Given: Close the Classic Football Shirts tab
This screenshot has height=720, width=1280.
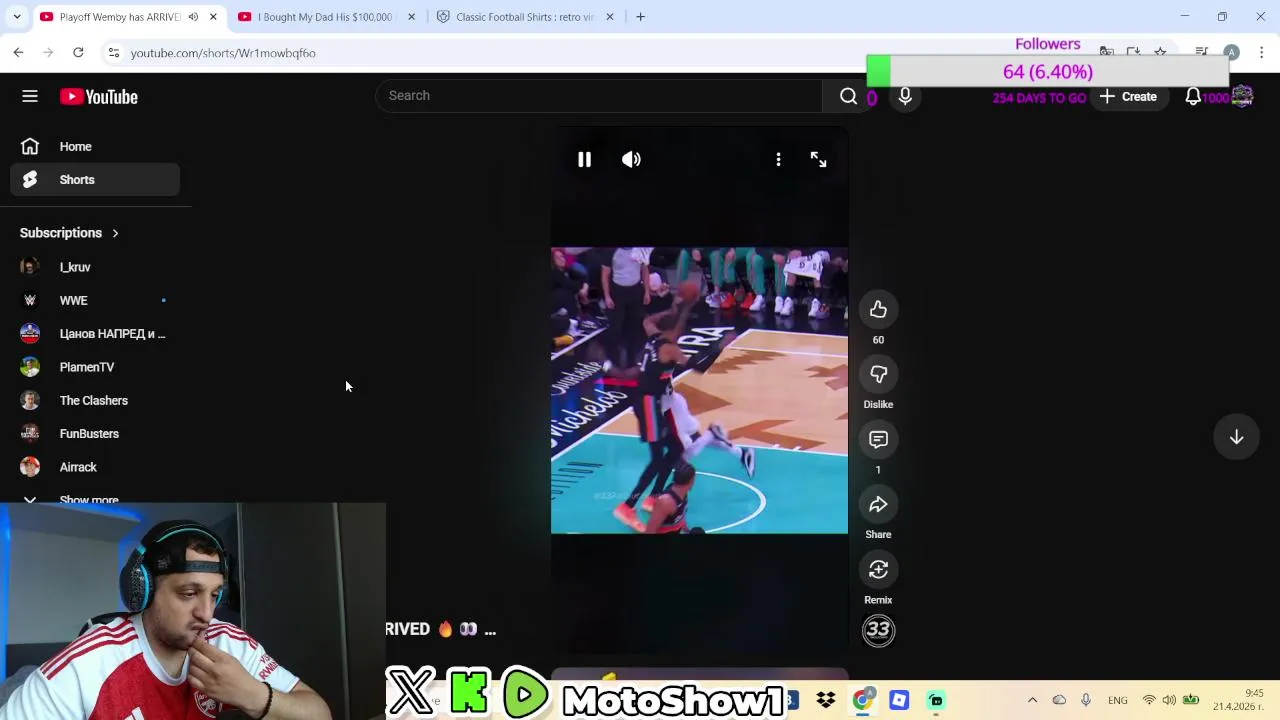Looking at the screenshot, I should coord(609,17).
